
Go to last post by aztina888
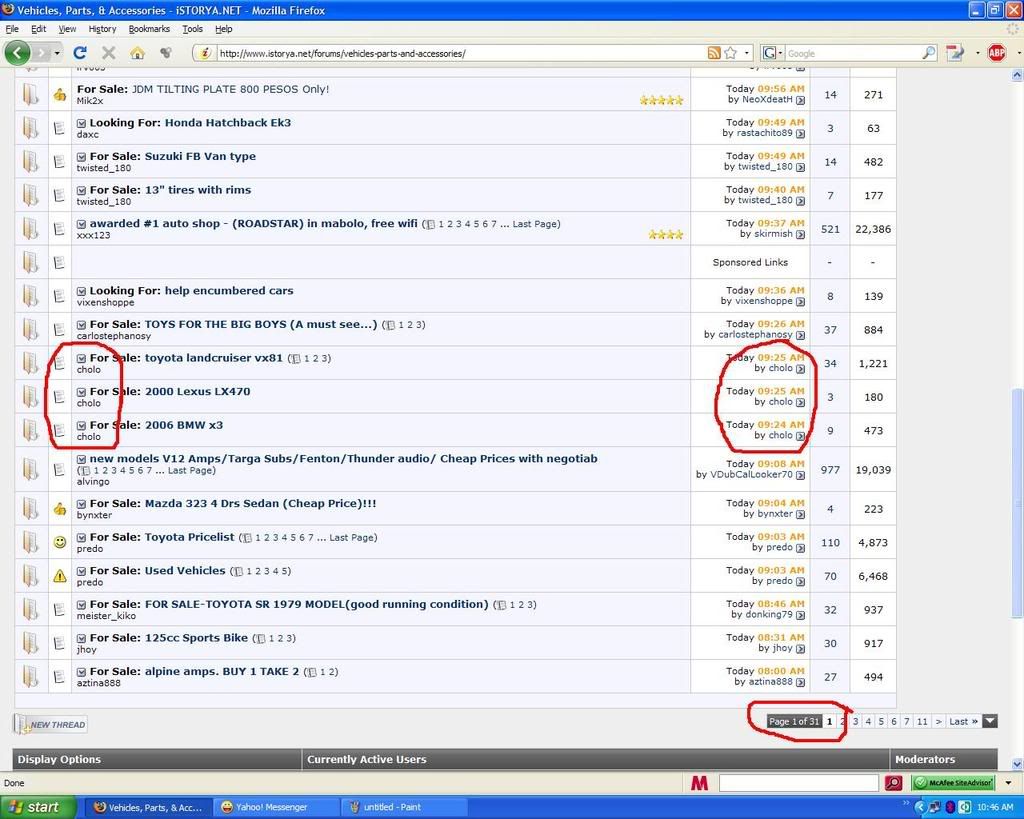800,682
